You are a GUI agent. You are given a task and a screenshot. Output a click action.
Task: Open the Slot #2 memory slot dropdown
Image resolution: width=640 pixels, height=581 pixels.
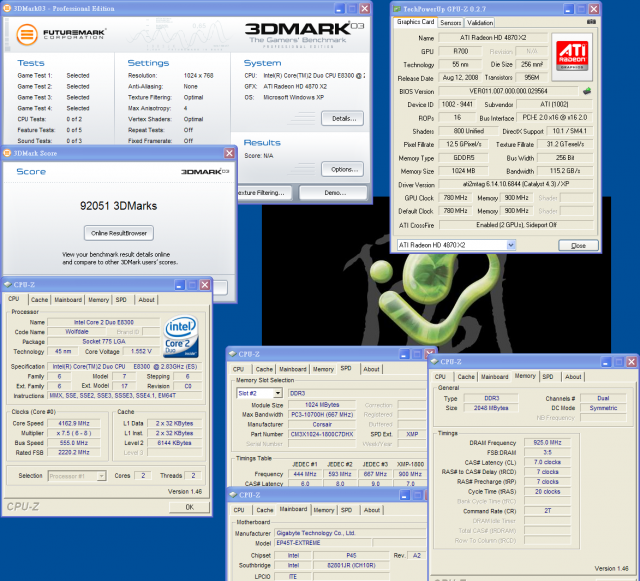click(x=278, y=393)
